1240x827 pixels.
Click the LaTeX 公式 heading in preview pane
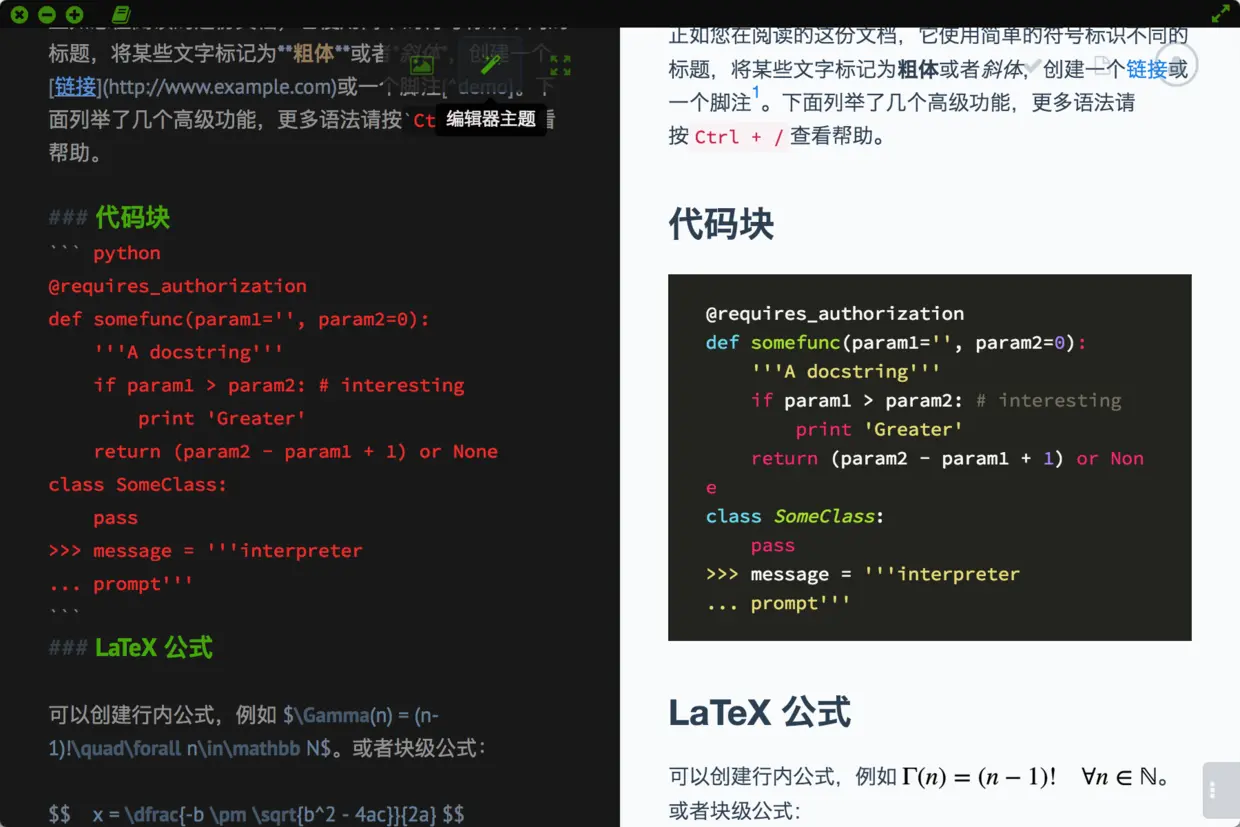[759, 712]
